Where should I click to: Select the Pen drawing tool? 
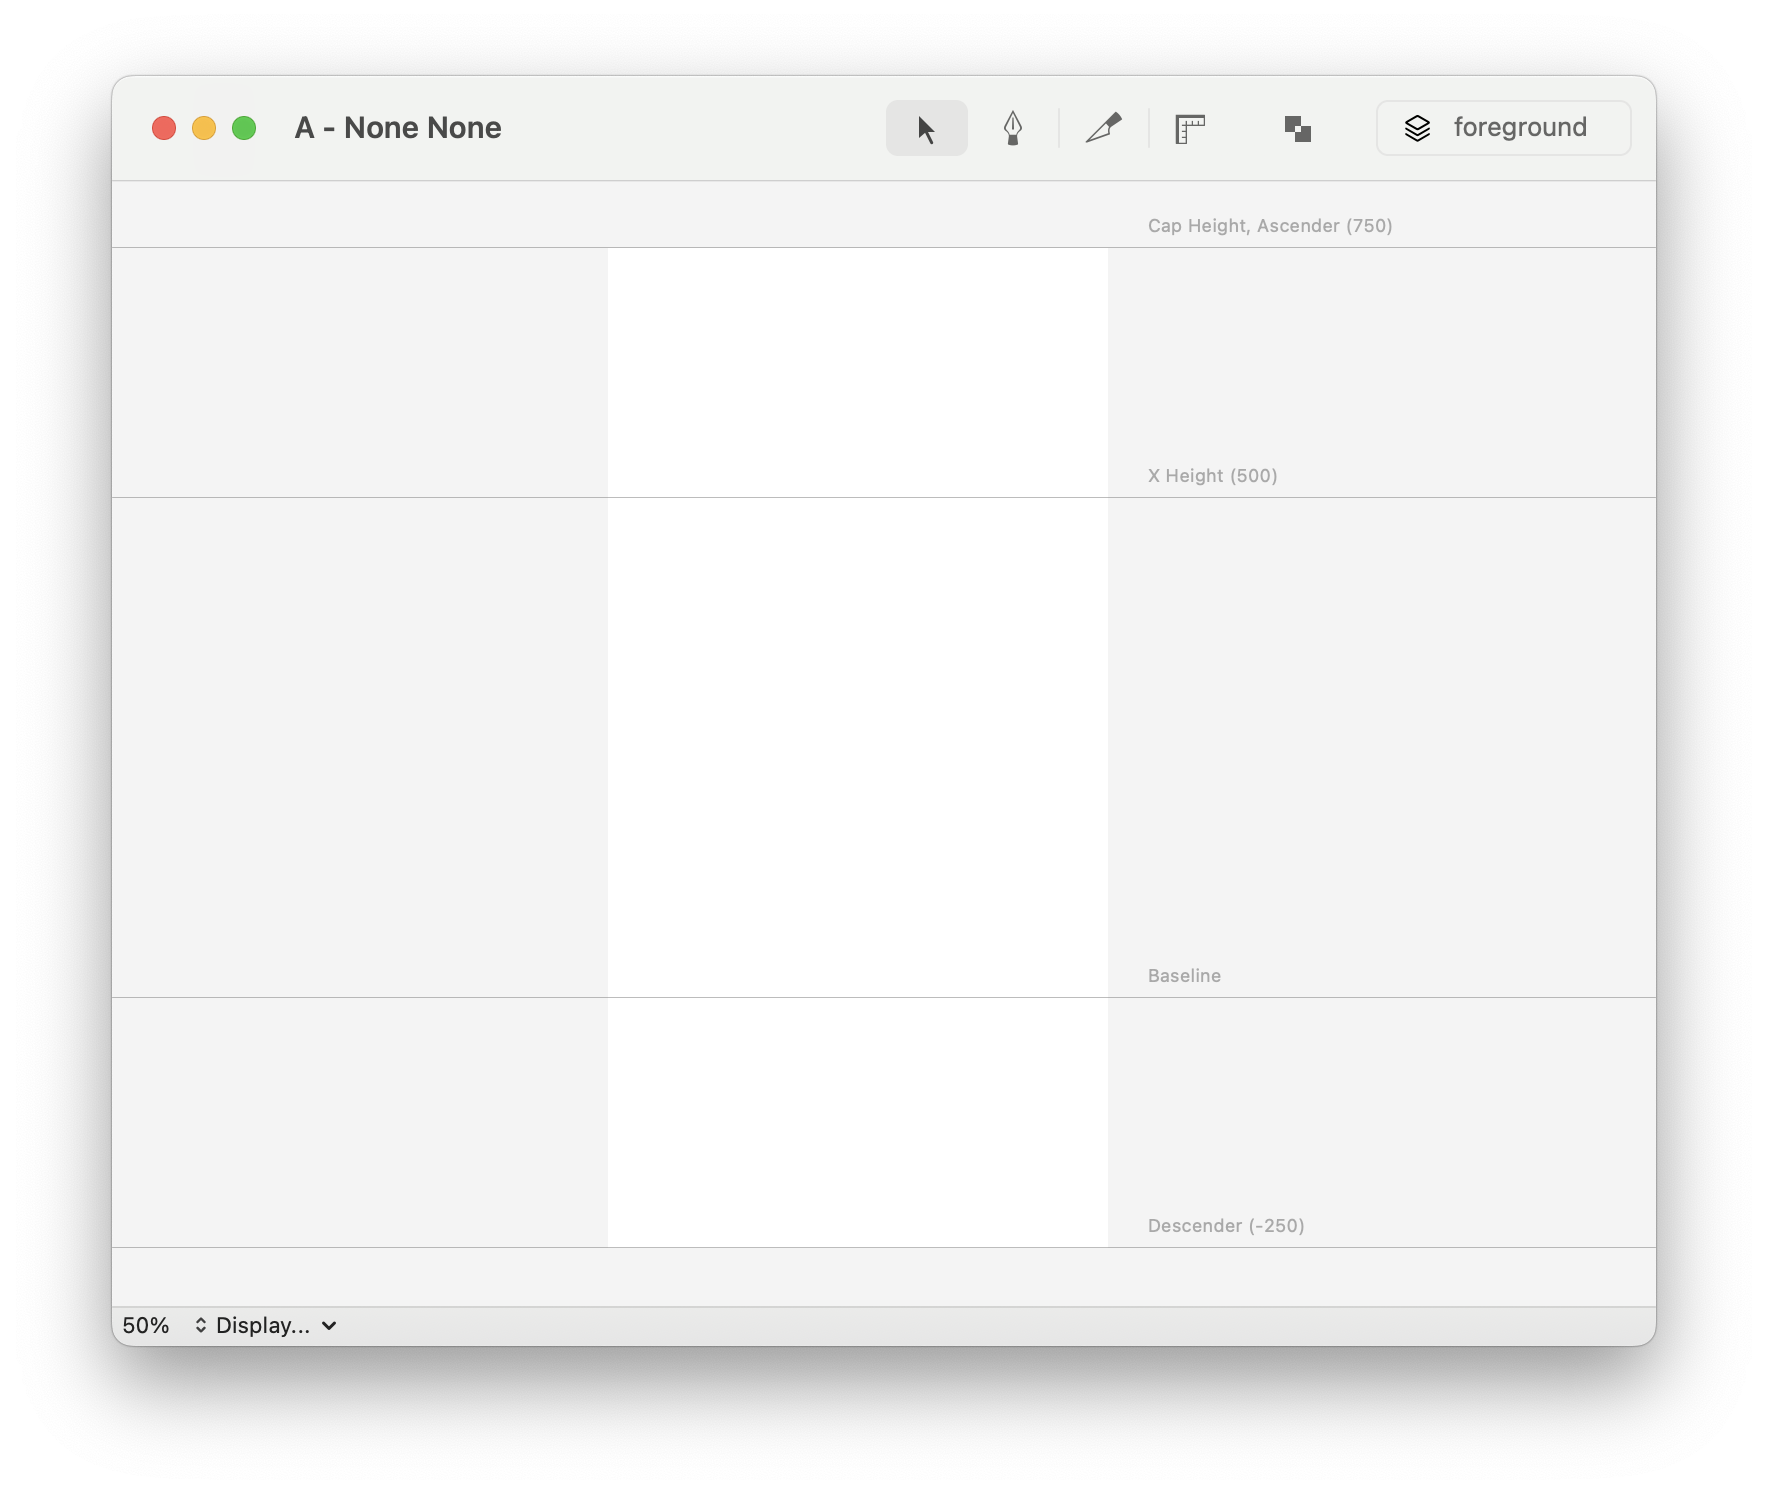point(1013,128)
